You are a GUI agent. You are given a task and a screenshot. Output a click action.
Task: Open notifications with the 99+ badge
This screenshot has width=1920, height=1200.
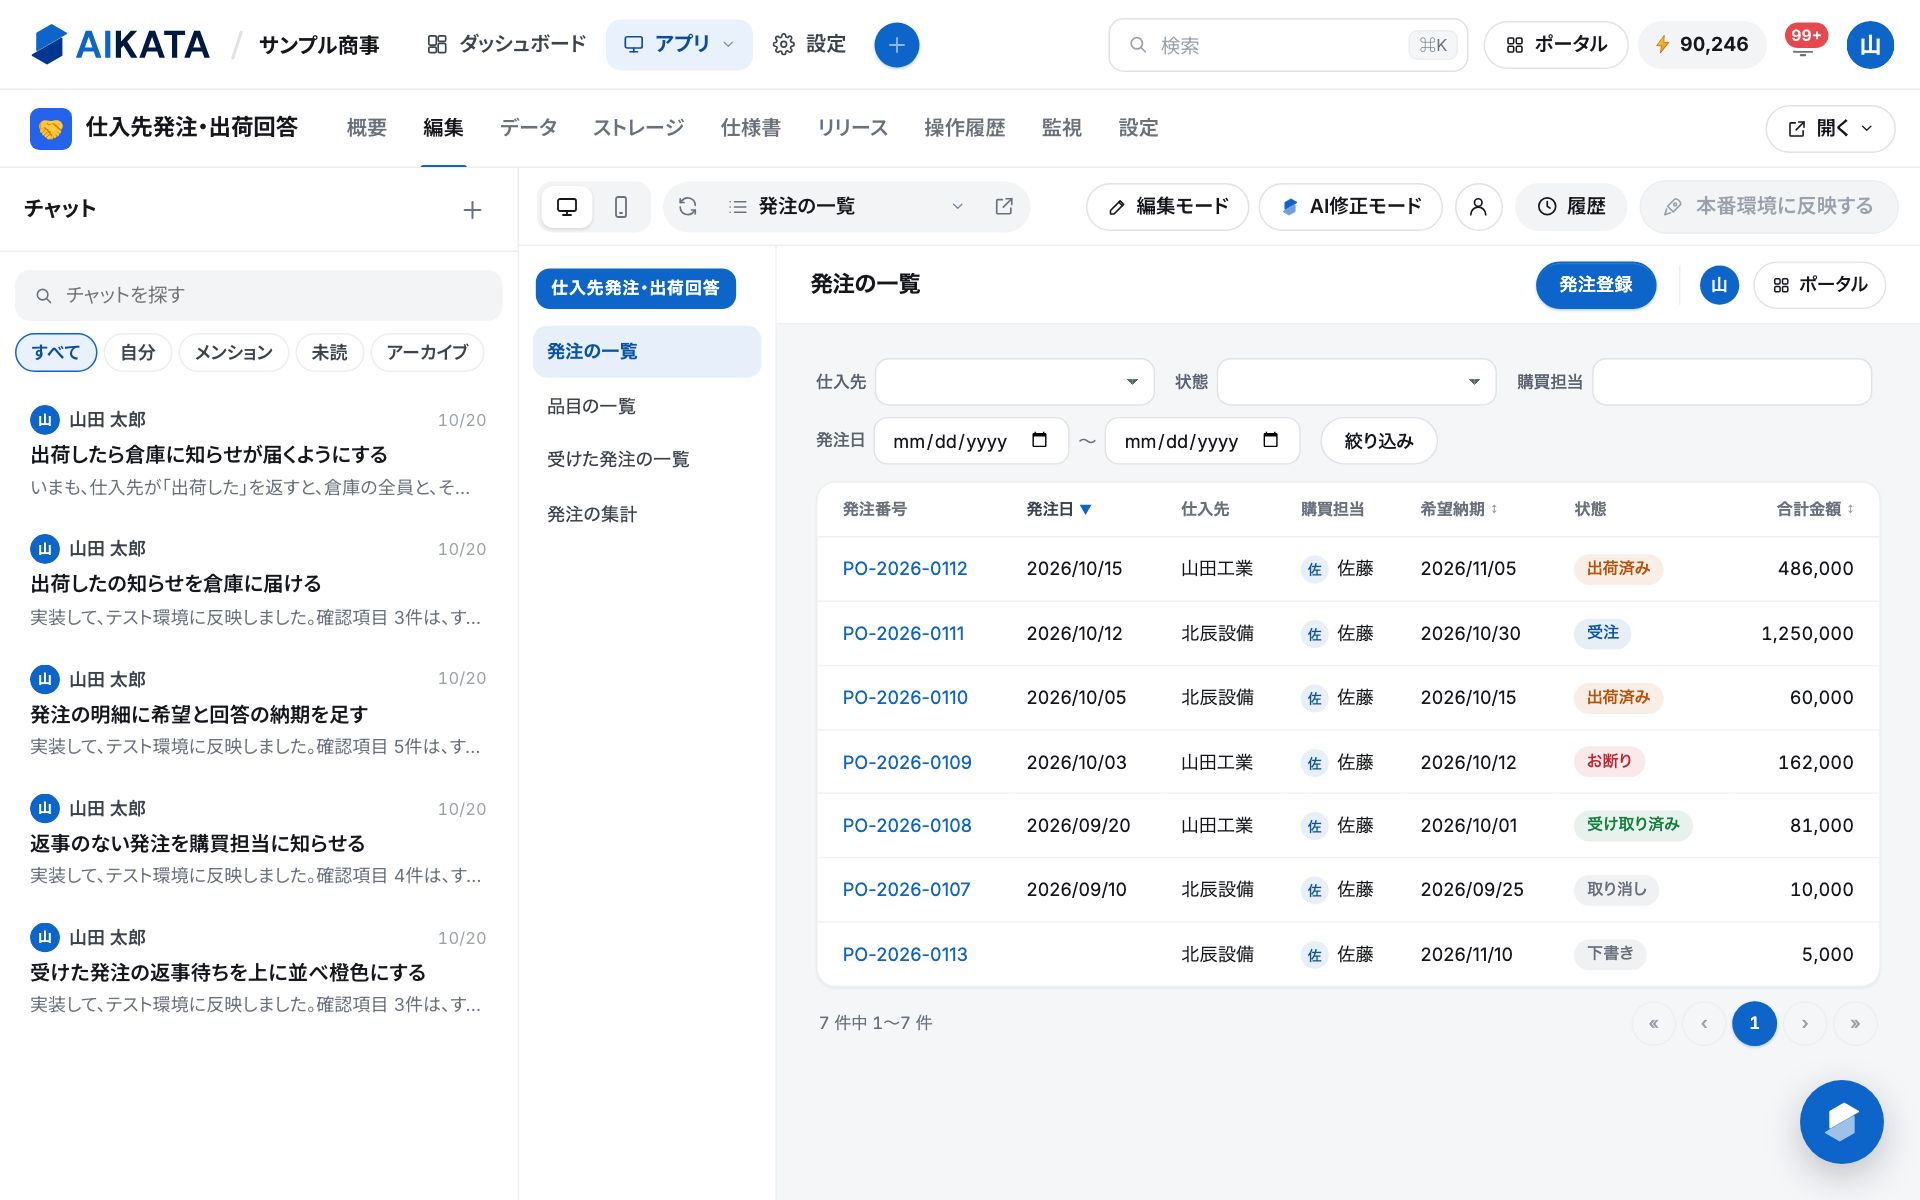(1804, 44)
